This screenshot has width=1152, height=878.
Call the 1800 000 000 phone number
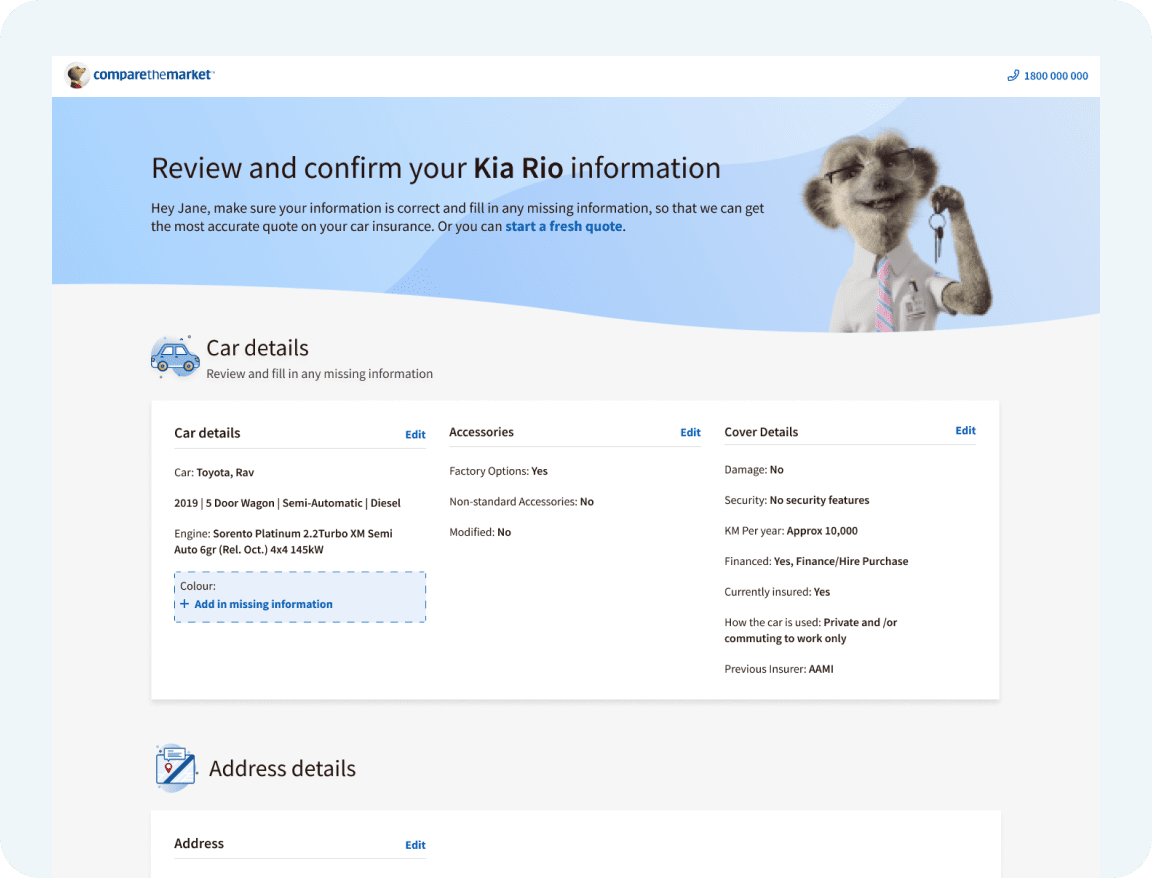pos(1055,76)
